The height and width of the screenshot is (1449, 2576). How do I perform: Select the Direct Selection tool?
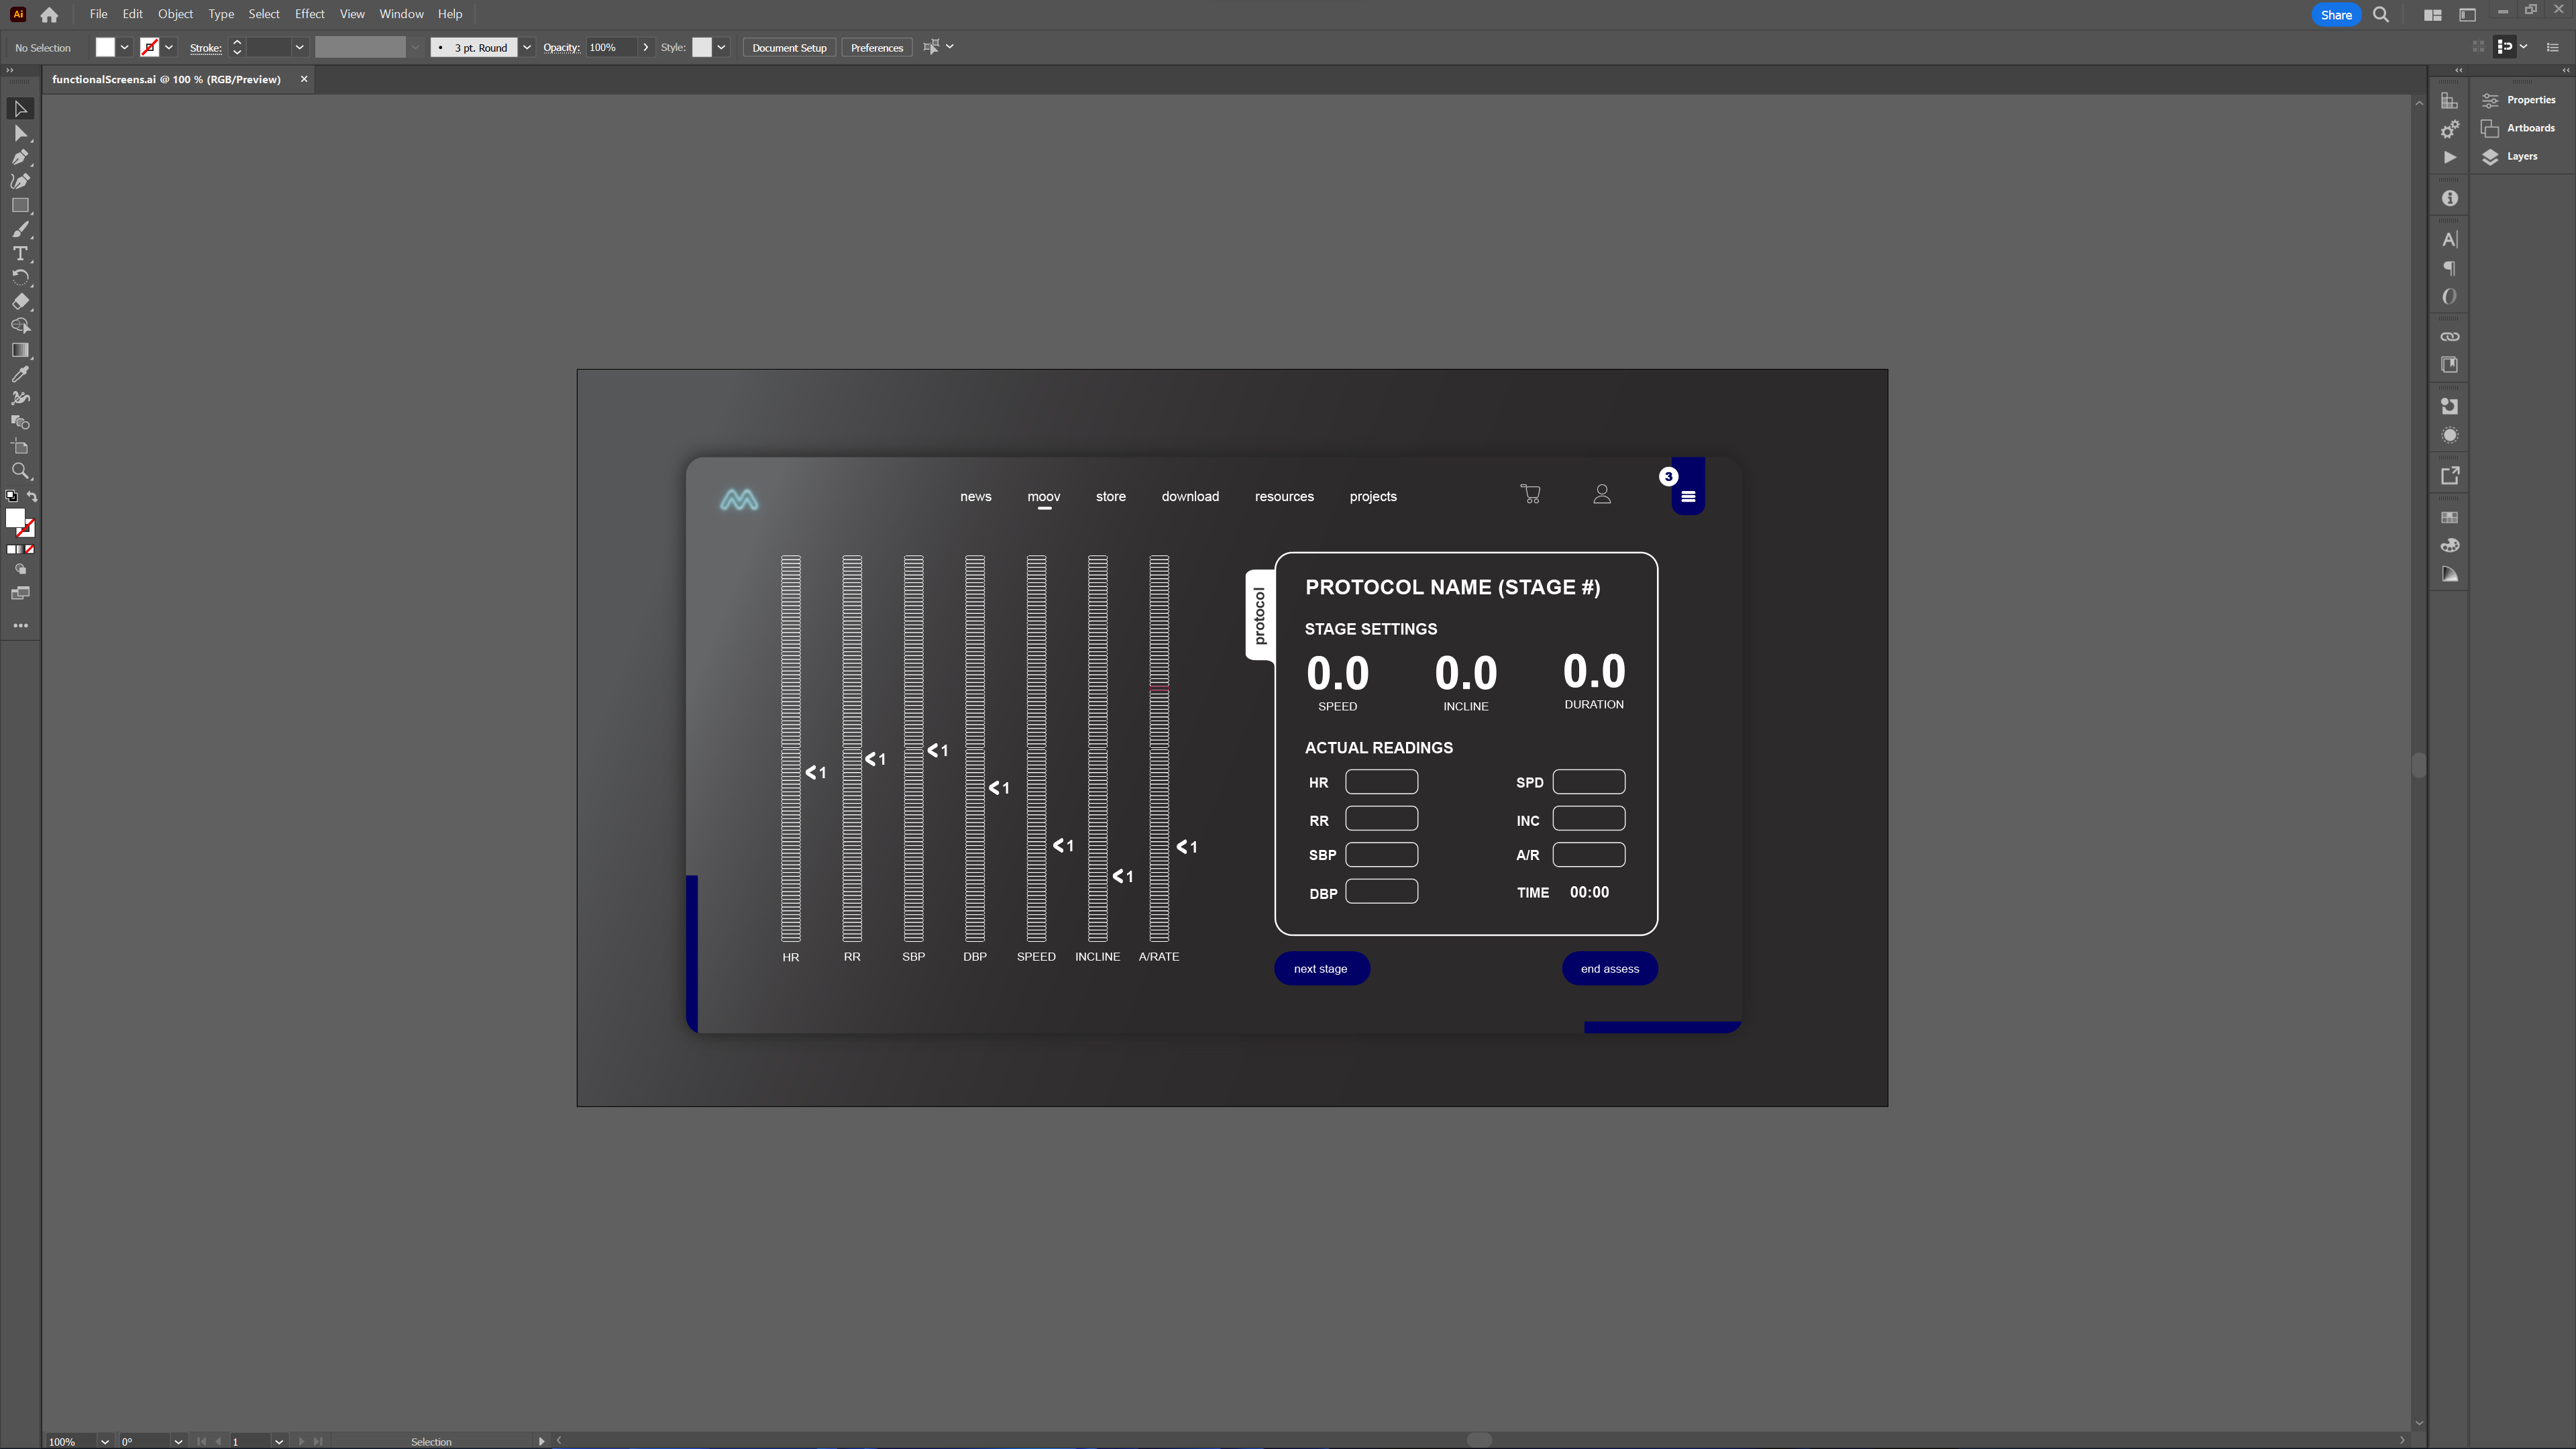[x=20, y=133]
